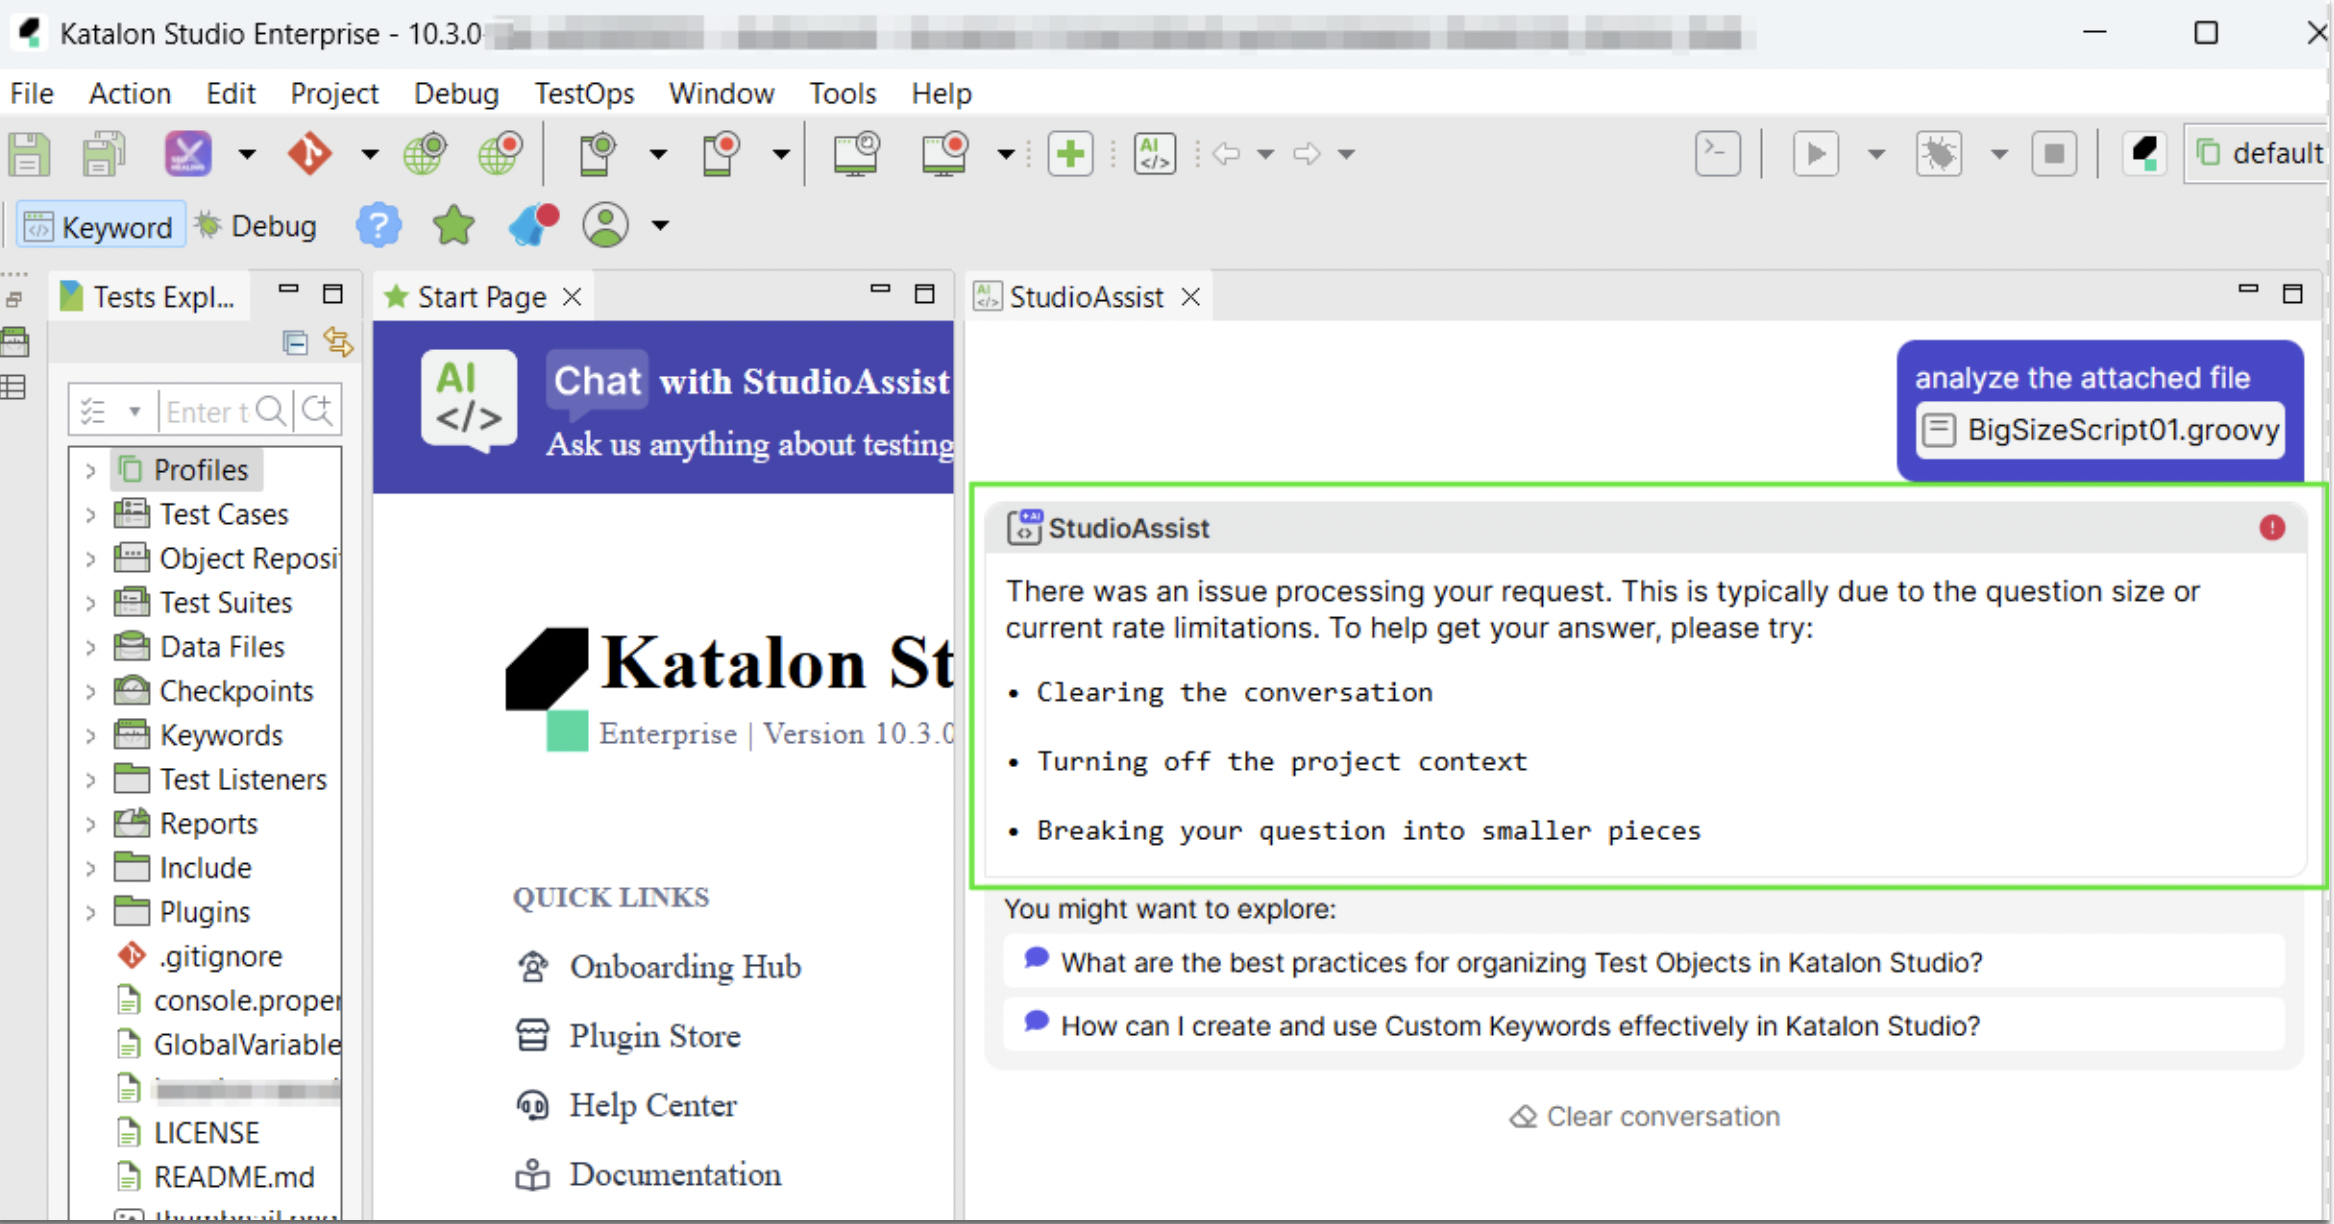The height and width of the screenshot is (1224, 2334).
Task: Click the user account avatar icon
Action: coord(606,225)
